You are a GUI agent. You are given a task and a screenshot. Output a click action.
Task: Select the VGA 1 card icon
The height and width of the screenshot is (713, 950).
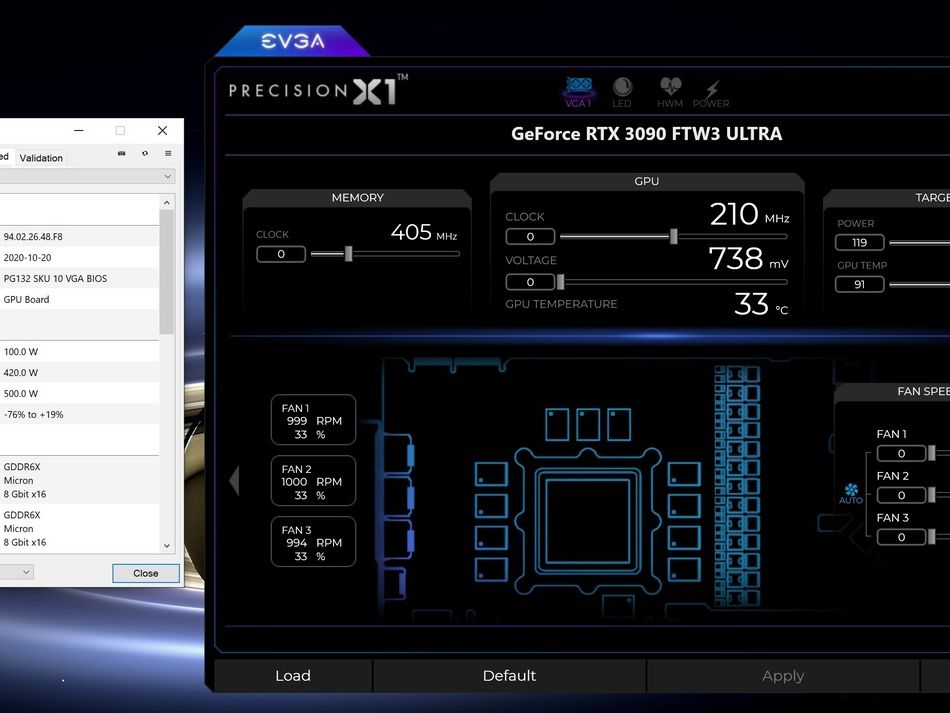pos(579,92)
